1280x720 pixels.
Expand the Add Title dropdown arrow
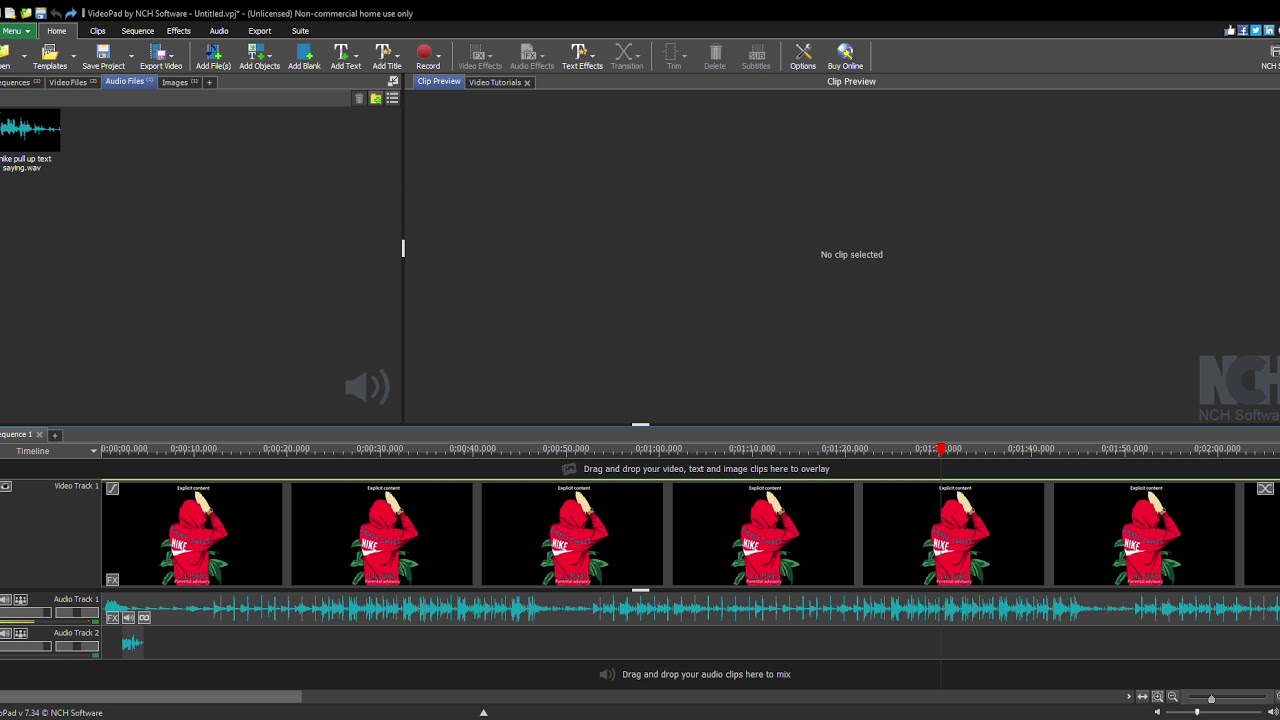pyautogui.click(x=397, y=55)
